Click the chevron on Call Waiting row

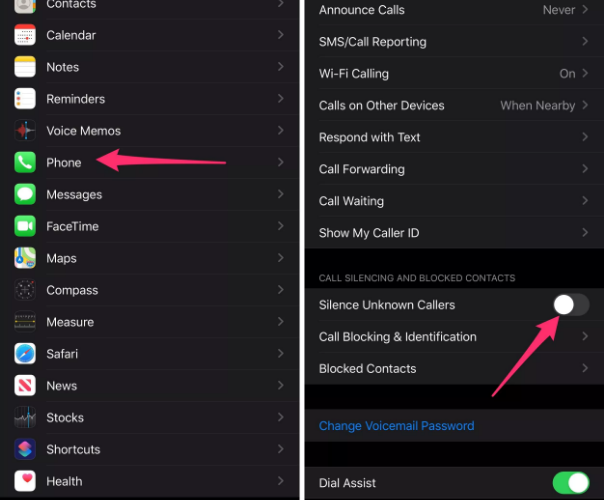pyautogui.click(x=585, y=200)
